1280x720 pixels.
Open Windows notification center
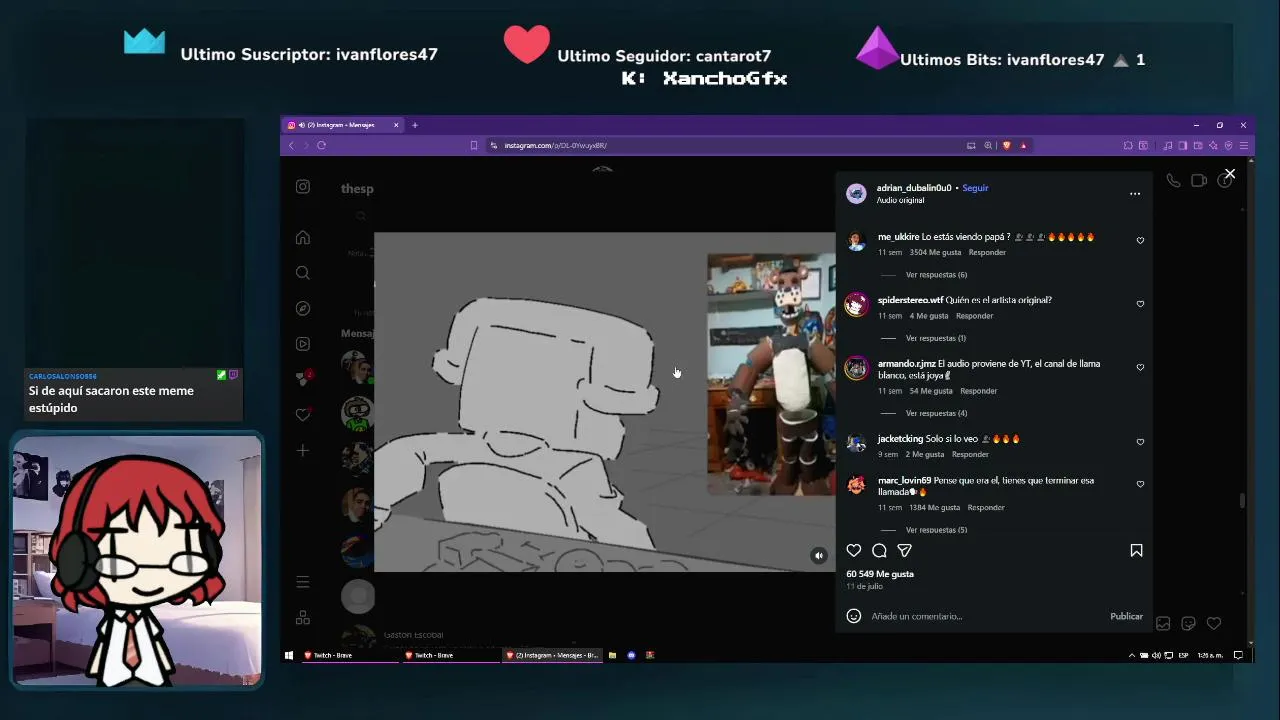(1238, 655)
